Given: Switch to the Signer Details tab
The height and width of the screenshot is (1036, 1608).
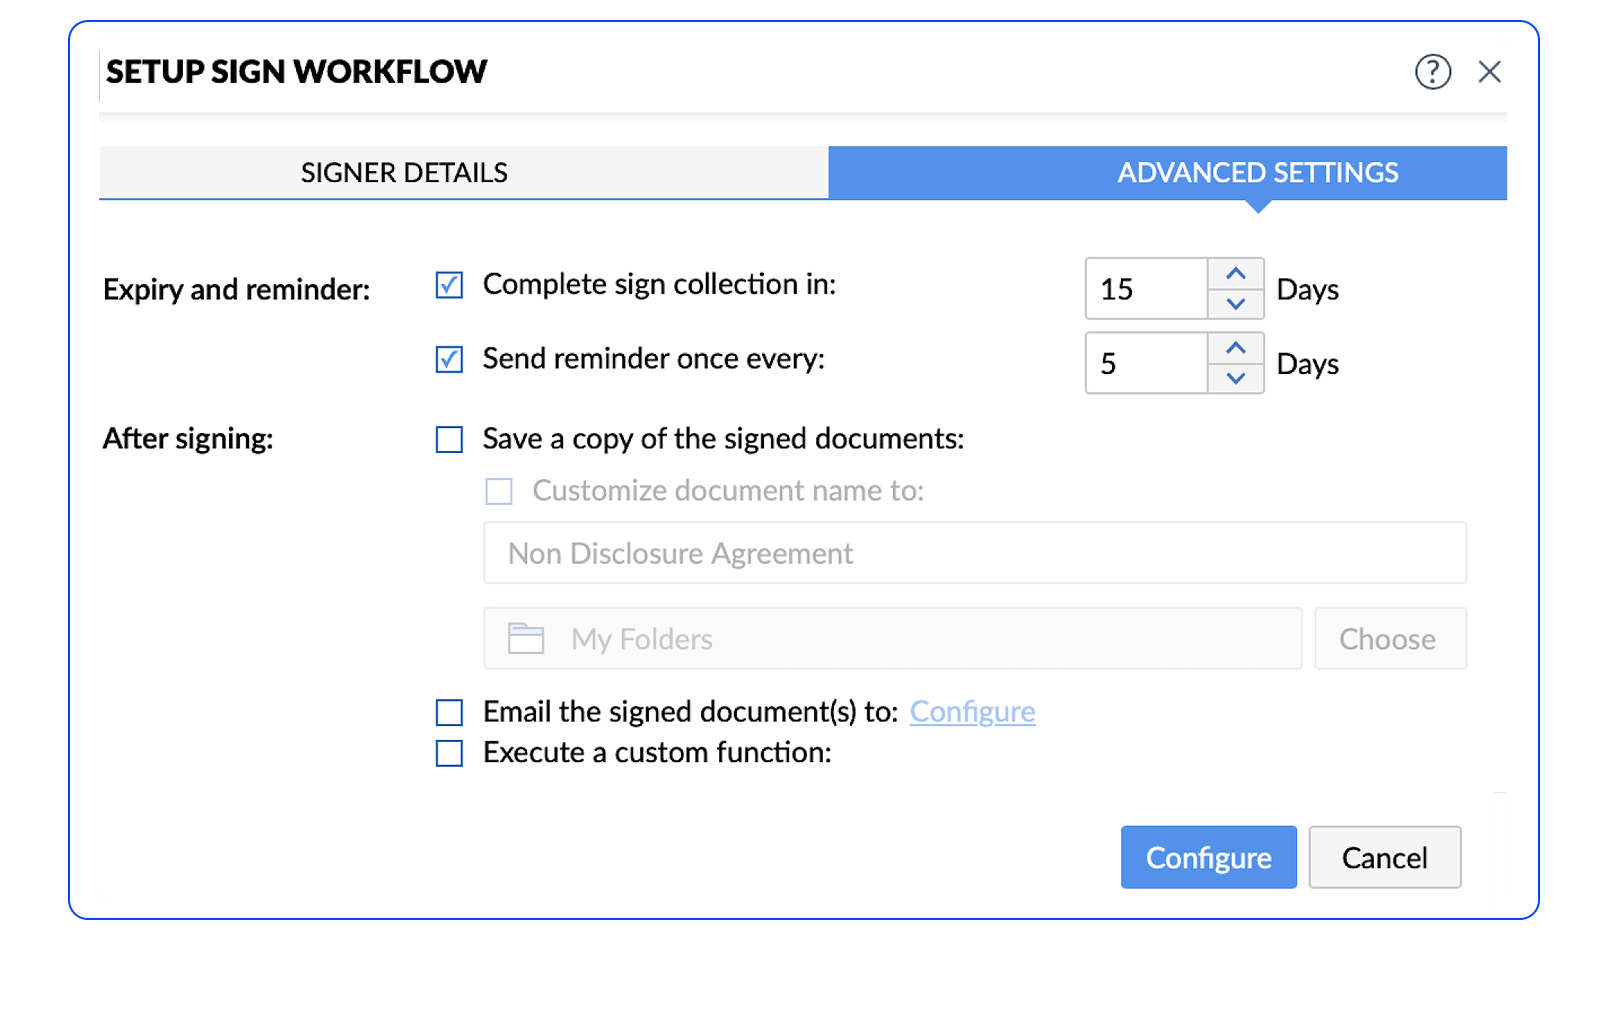Looking at the screenshot, I should [403, 172].
